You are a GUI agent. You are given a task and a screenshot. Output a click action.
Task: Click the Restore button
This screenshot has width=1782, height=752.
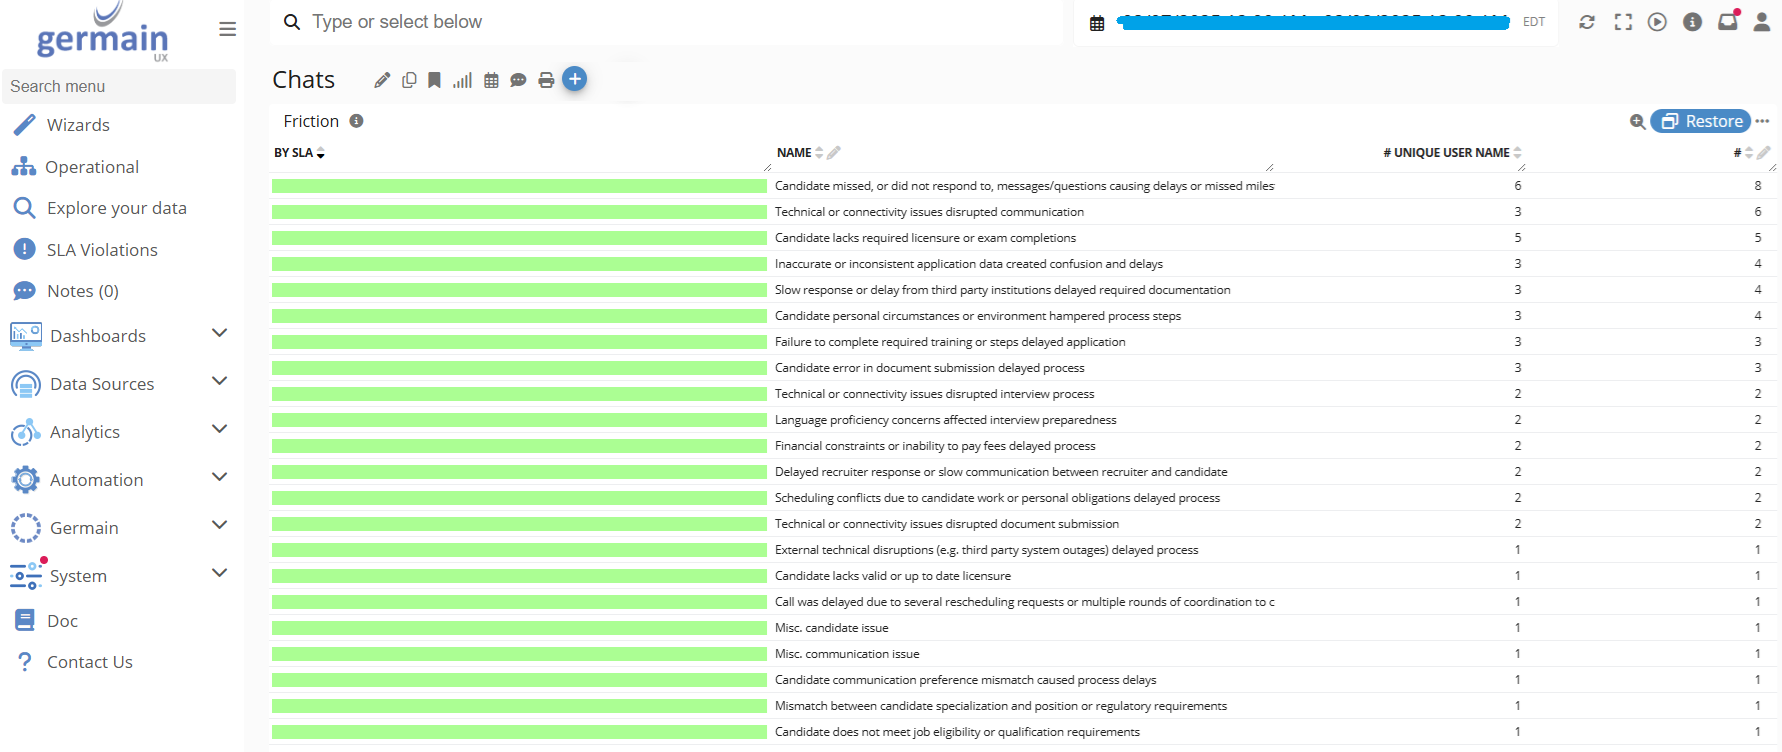[x=1701, y=121]
